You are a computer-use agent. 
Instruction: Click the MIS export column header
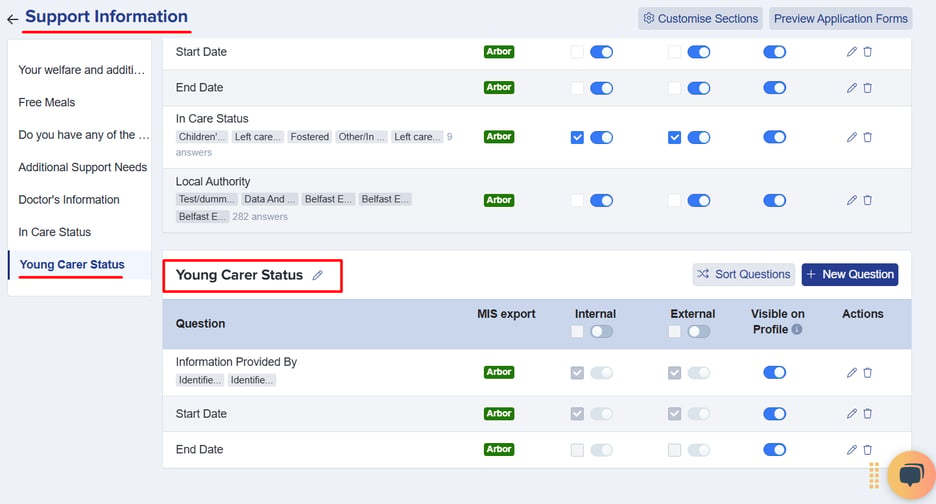click(x=506, y=314)
